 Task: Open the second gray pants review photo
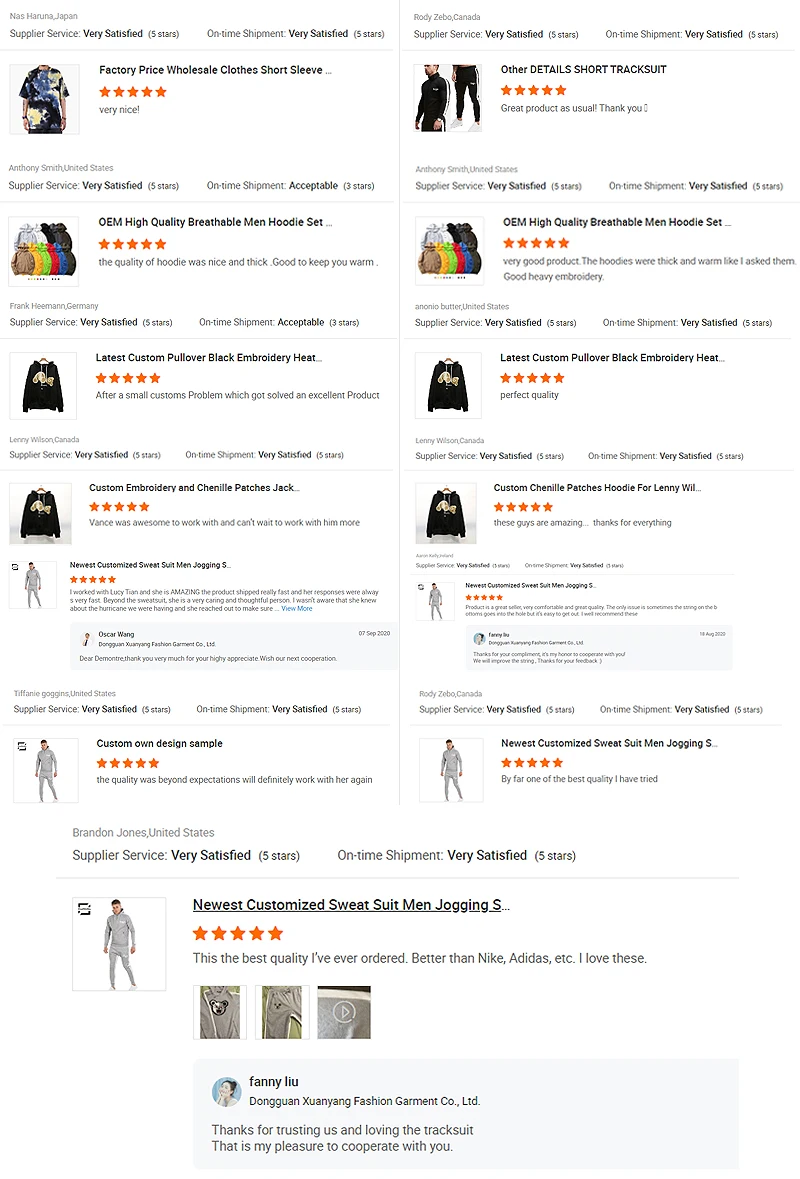click(x=282, y=1012)
